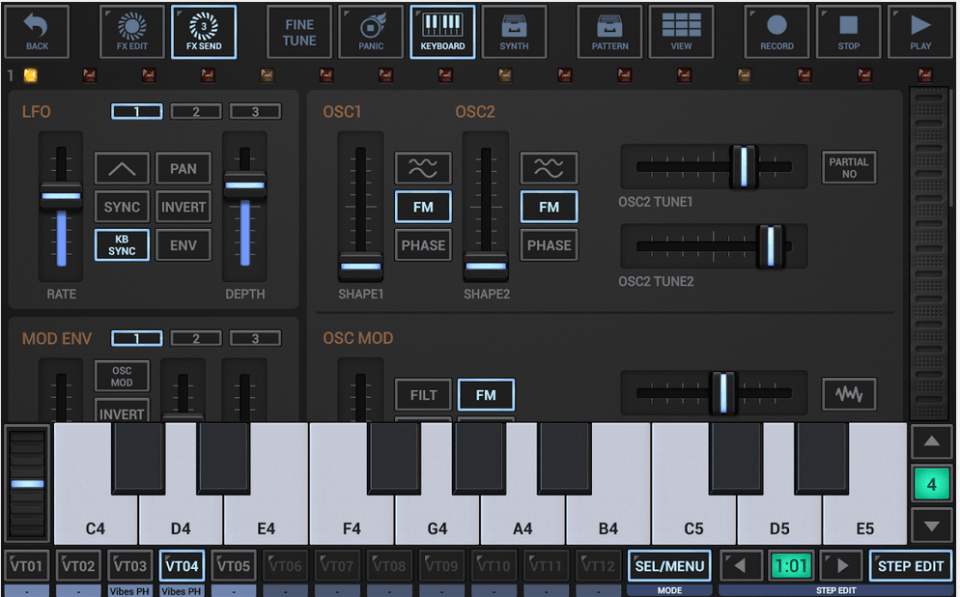Viewport: 960px width, 597px height.
Task: Switch to MOD ENV tab 2
Action: point(196,338)
